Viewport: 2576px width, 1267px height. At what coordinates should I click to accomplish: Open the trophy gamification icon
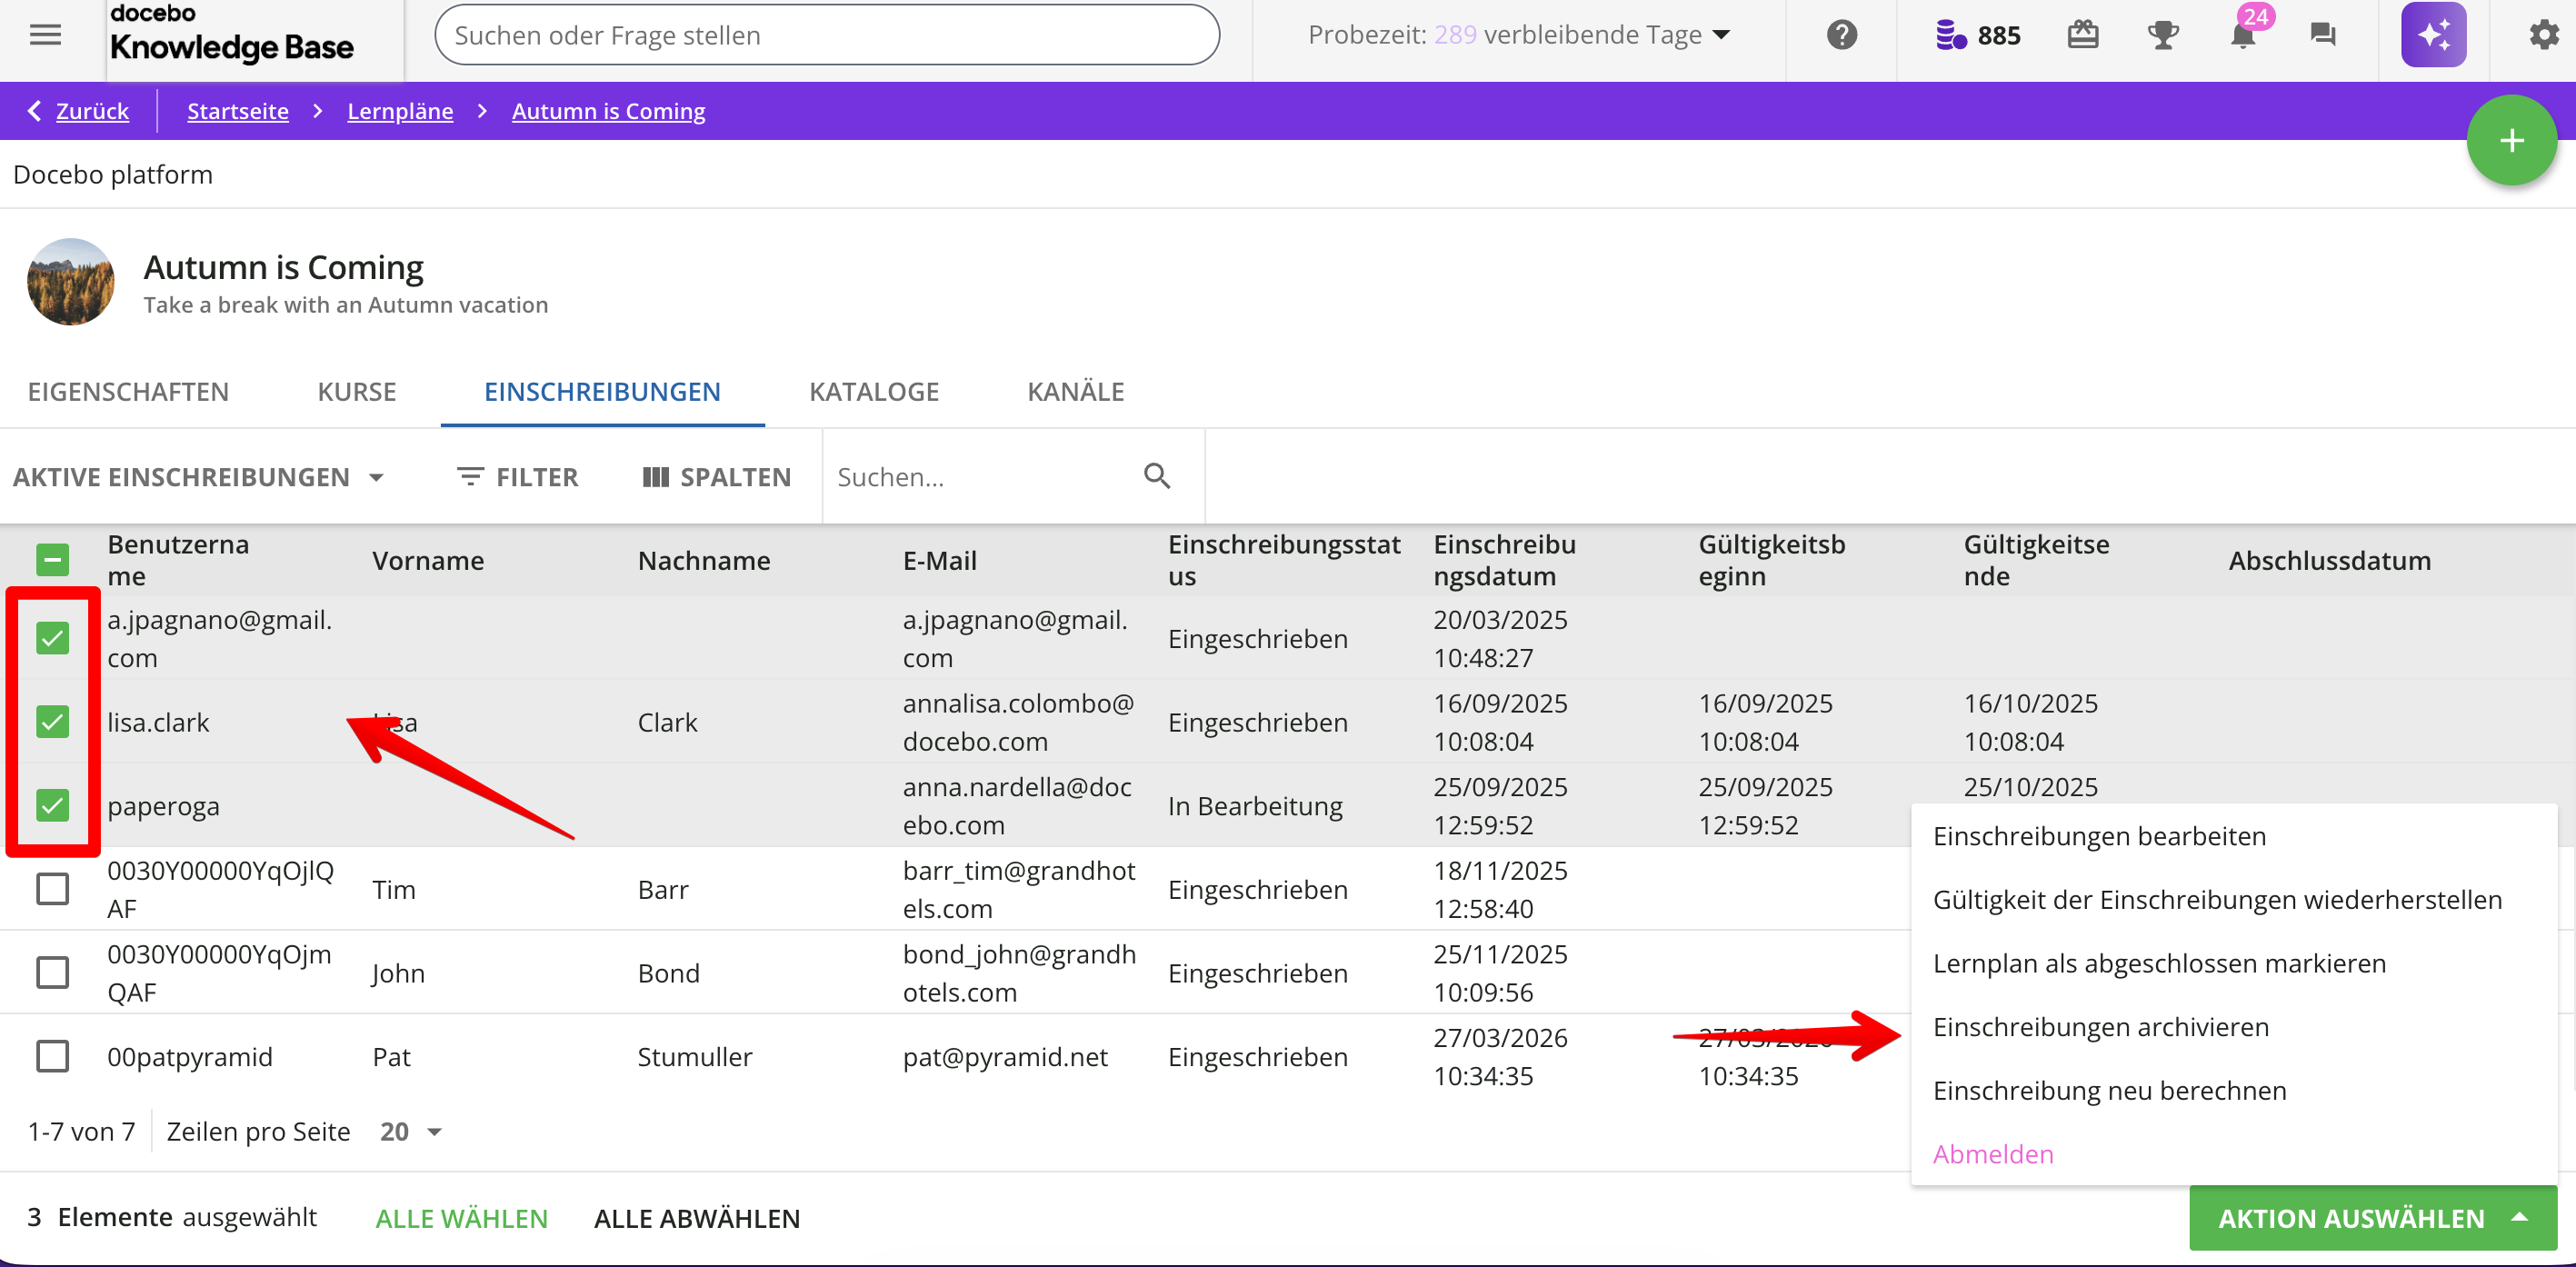coord(2163,35)
